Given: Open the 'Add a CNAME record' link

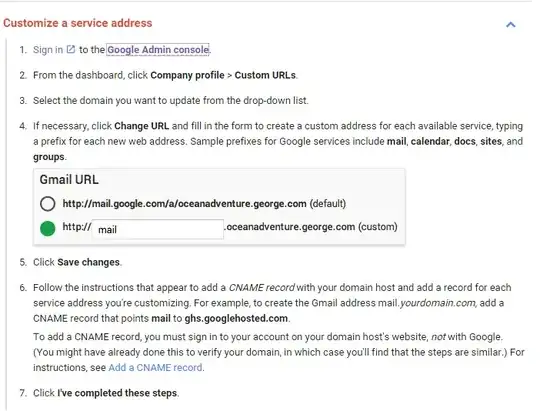Looking at the screenshot, I should [155, 368].
